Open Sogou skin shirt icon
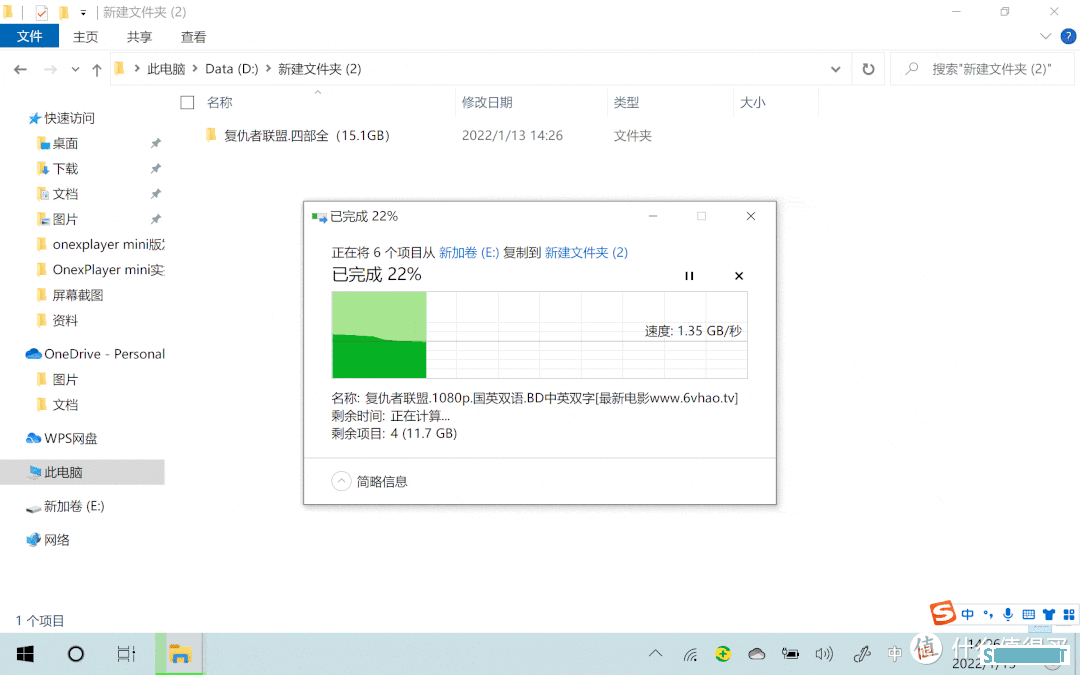Image resolution: width=1080 pixels, height=675 pixels. pyautogui.click(x=1049, y=614)
